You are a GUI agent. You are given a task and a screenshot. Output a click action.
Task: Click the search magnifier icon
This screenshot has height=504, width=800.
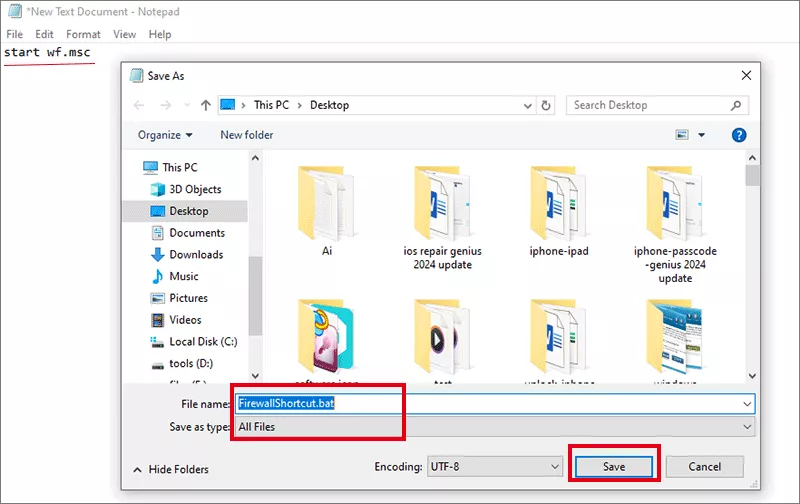[736, 105]
